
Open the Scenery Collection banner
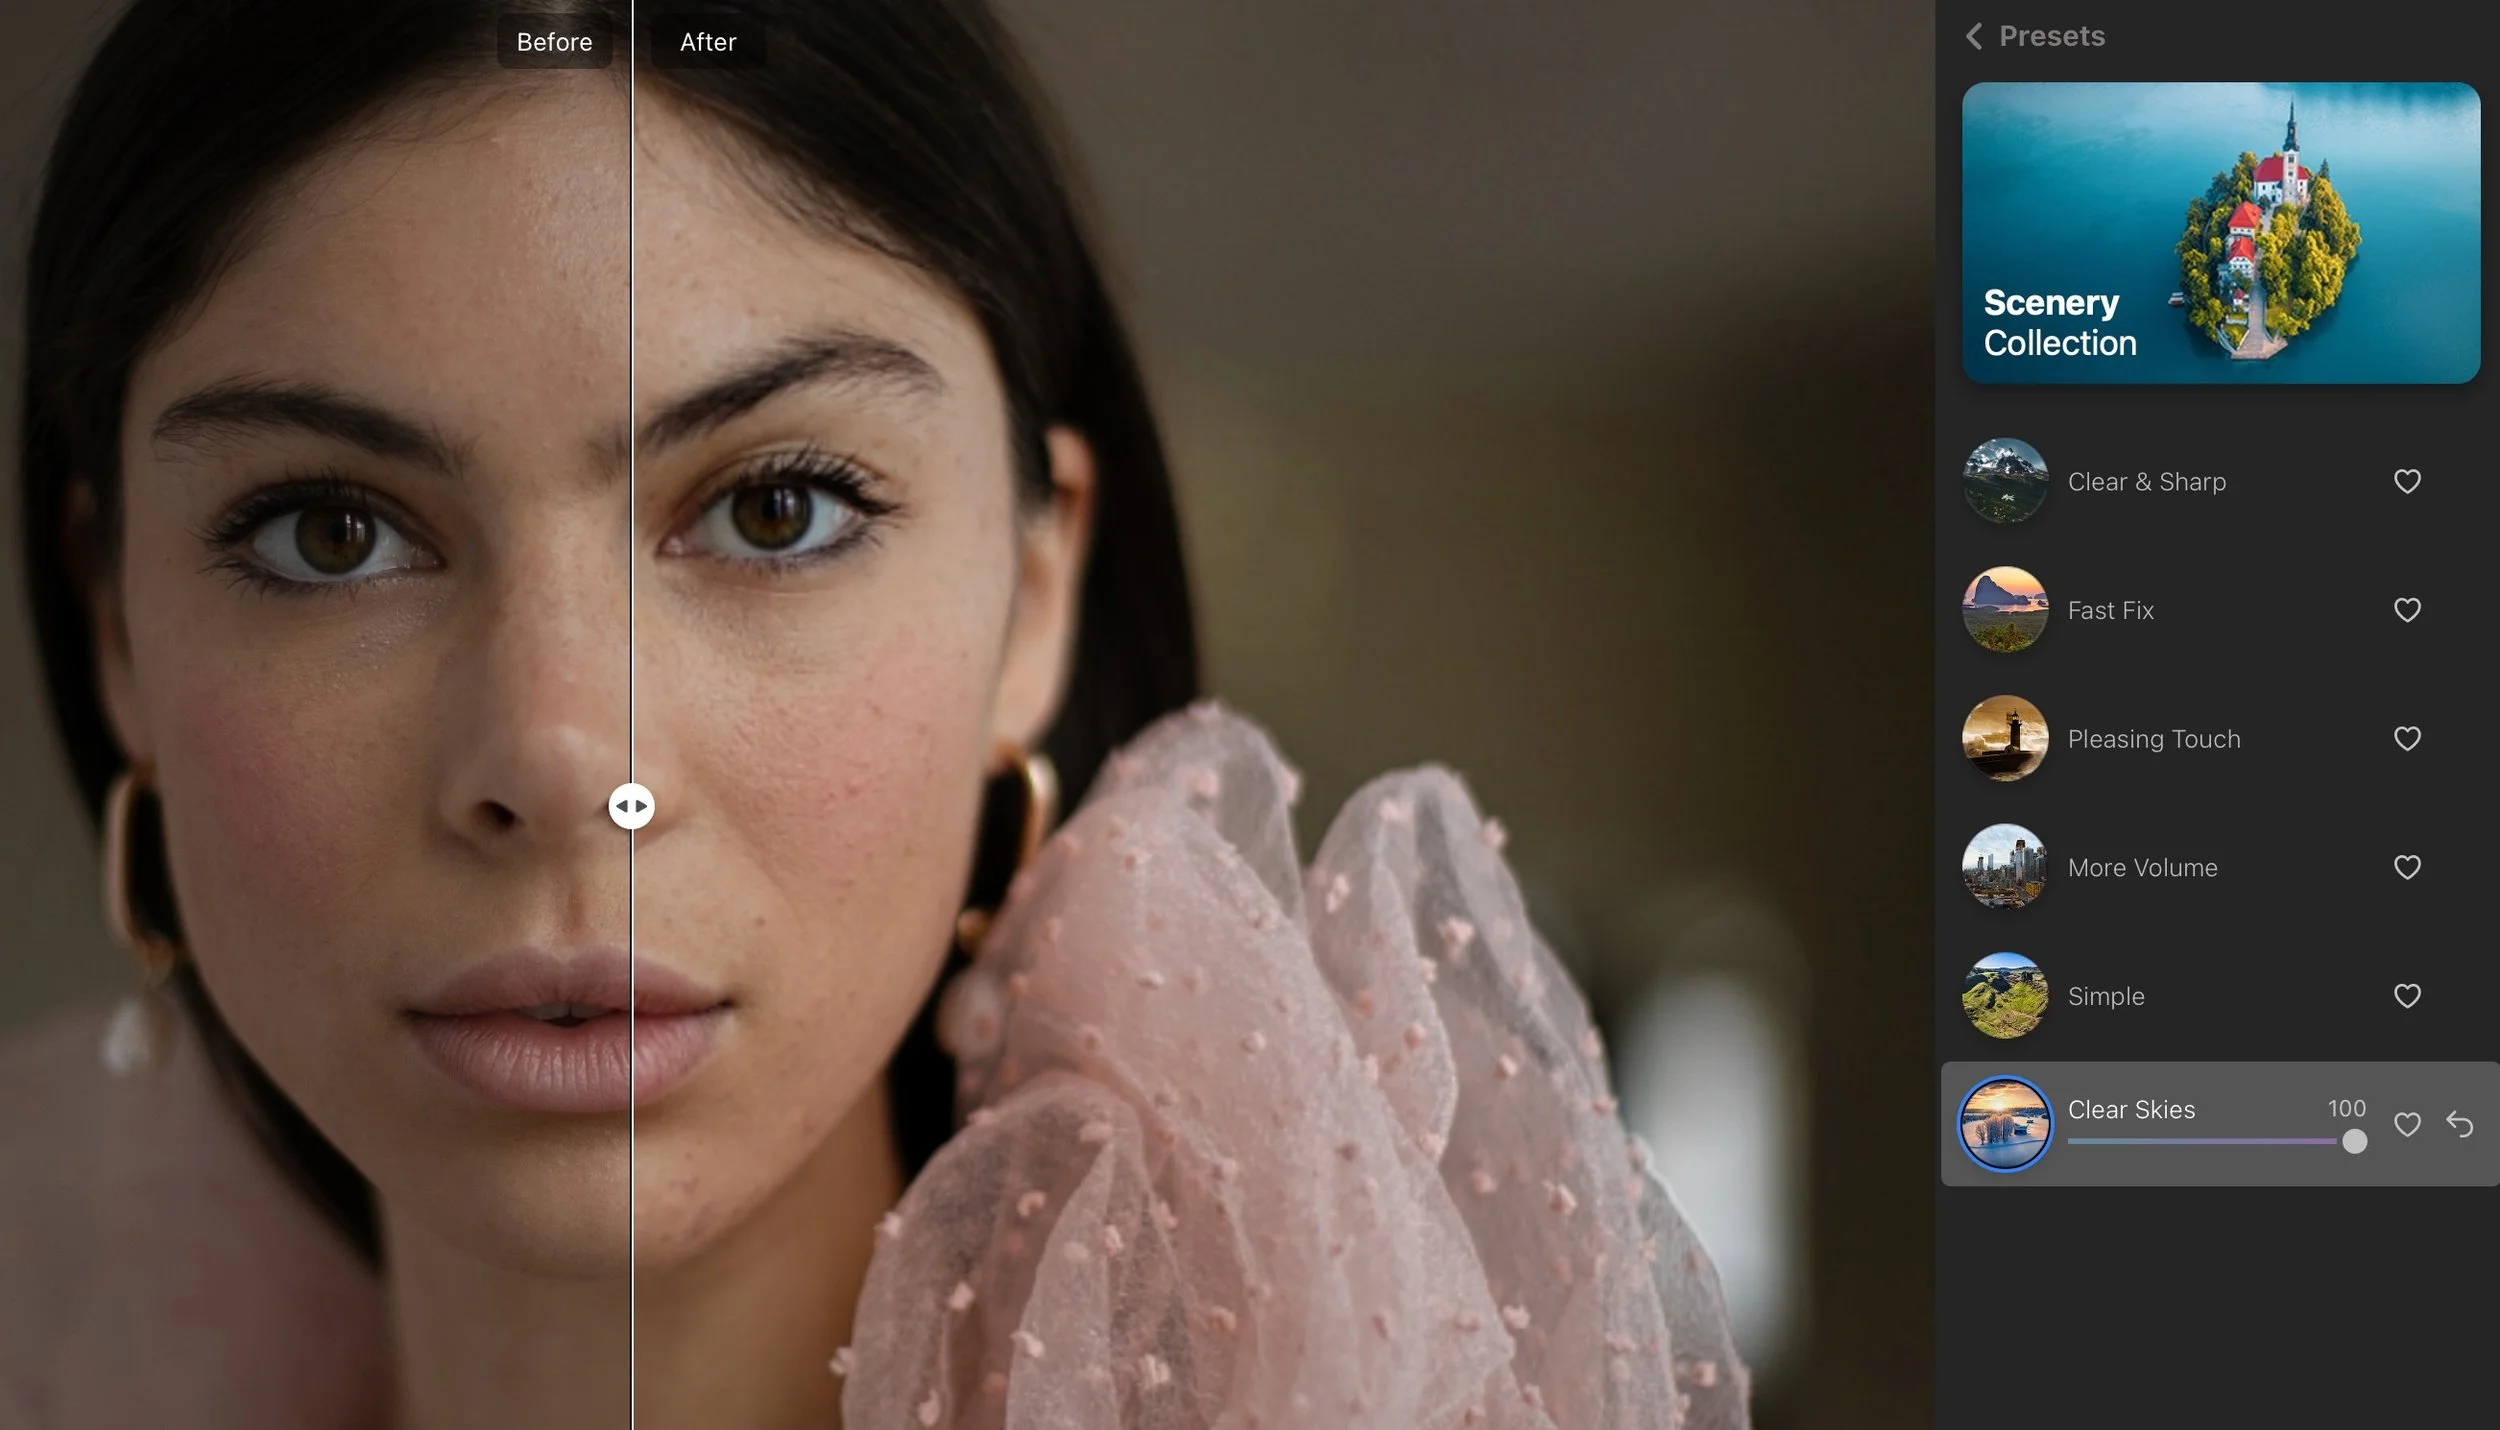click(x=2220, y=233)
